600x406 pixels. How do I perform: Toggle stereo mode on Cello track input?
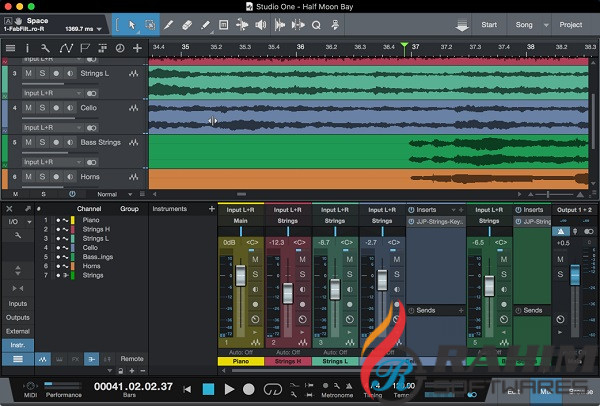point(91,128)
